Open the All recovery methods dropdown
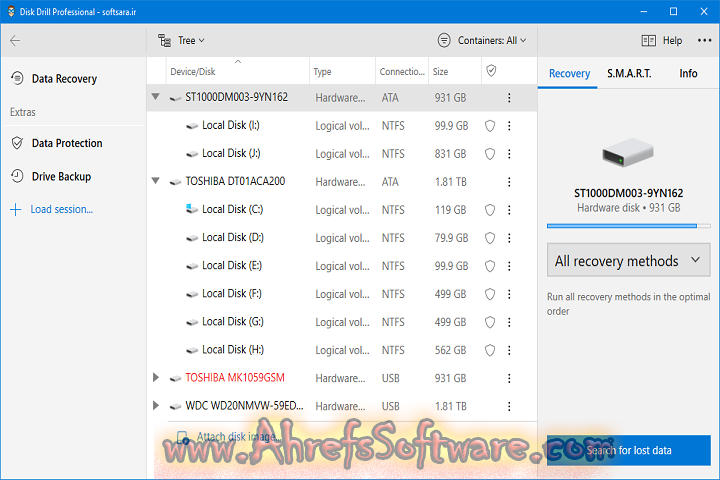 [628, 260]
